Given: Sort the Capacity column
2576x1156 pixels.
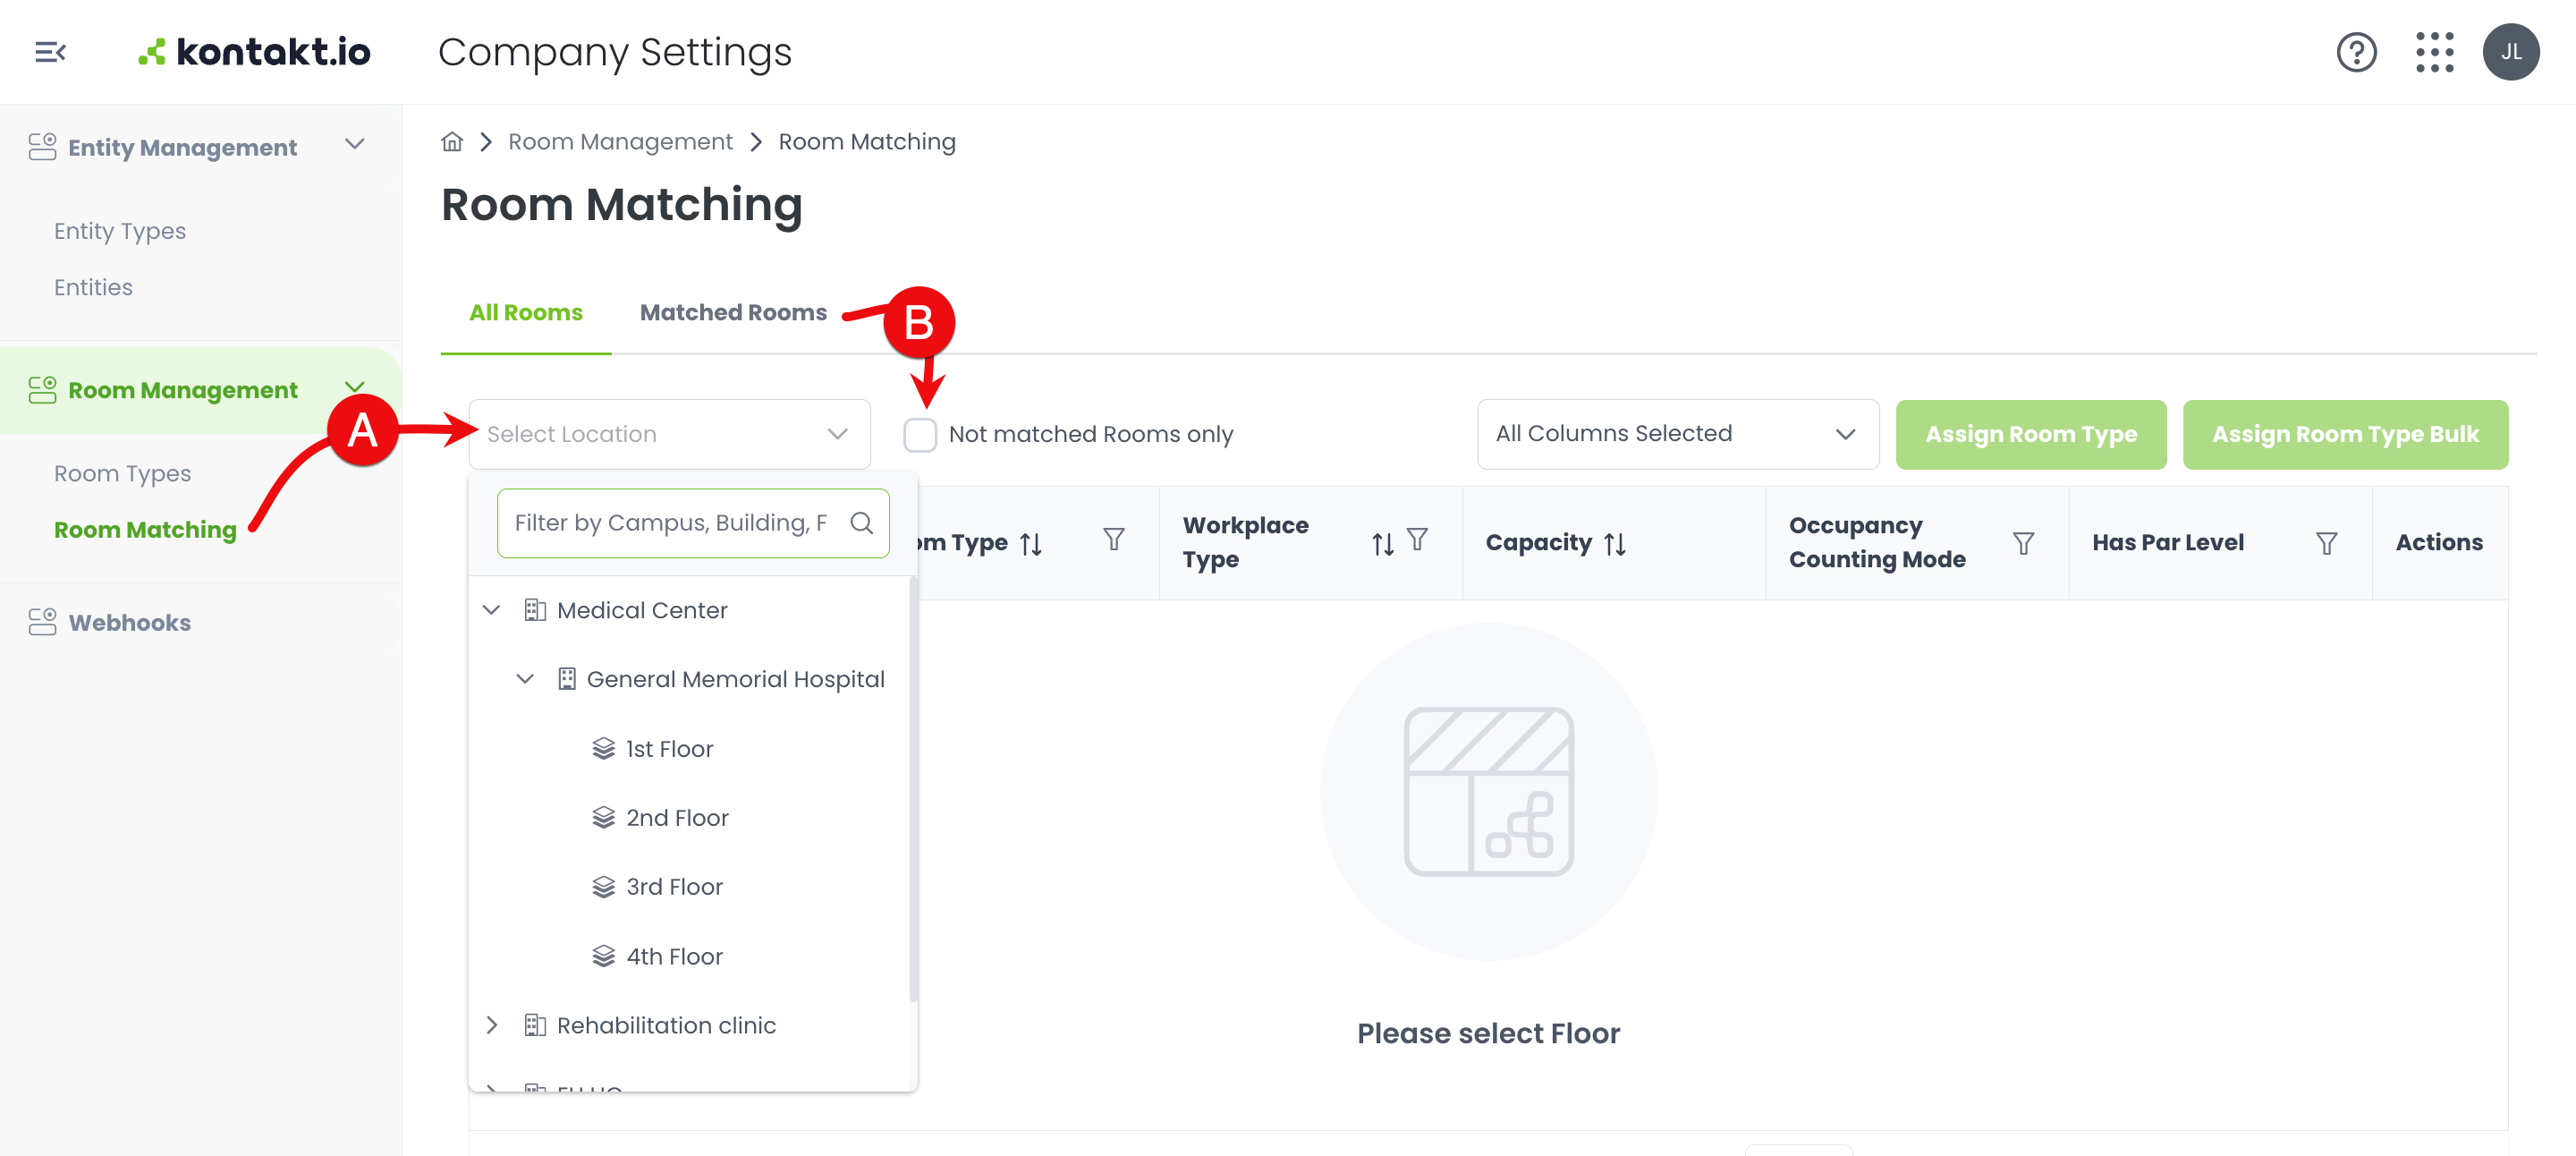Looking at the screenshot, I should pyautogui.click(x=1614, y=543).
